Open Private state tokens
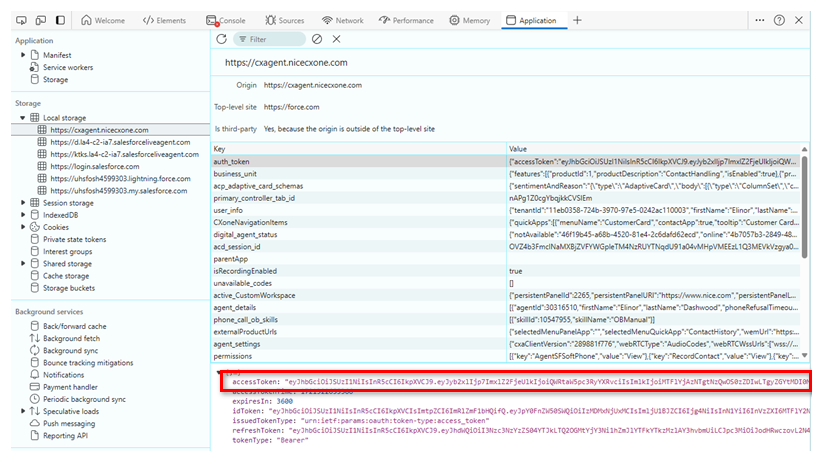The image size is (824, 463). (x=75, y=240)
